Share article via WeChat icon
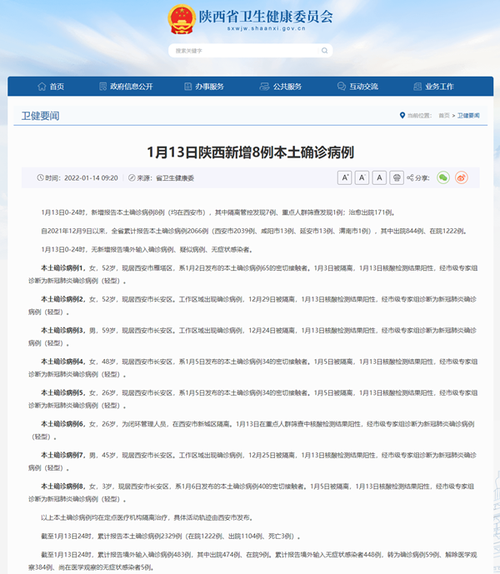 (443, 178)
